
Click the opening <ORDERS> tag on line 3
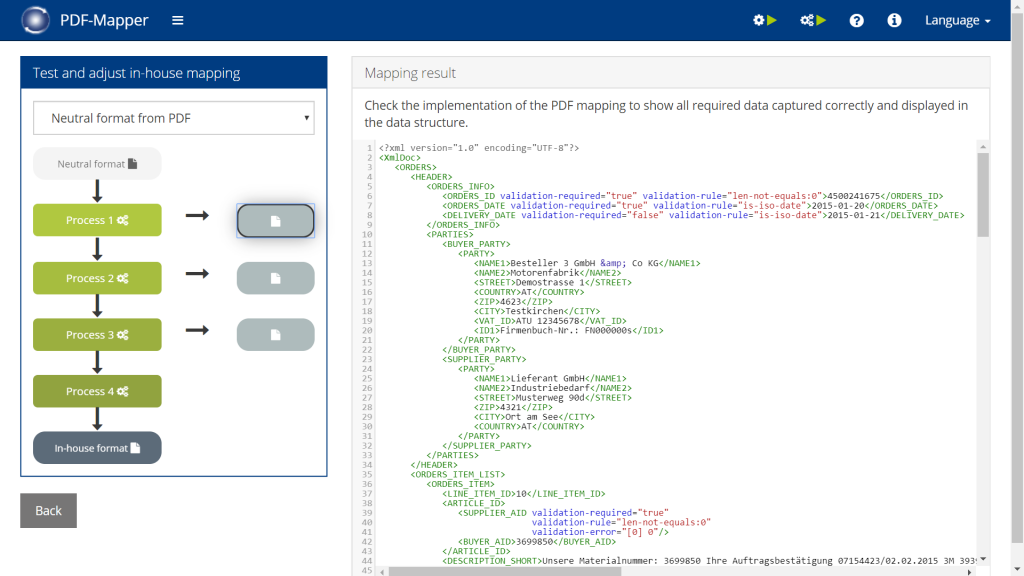[415, 167]
